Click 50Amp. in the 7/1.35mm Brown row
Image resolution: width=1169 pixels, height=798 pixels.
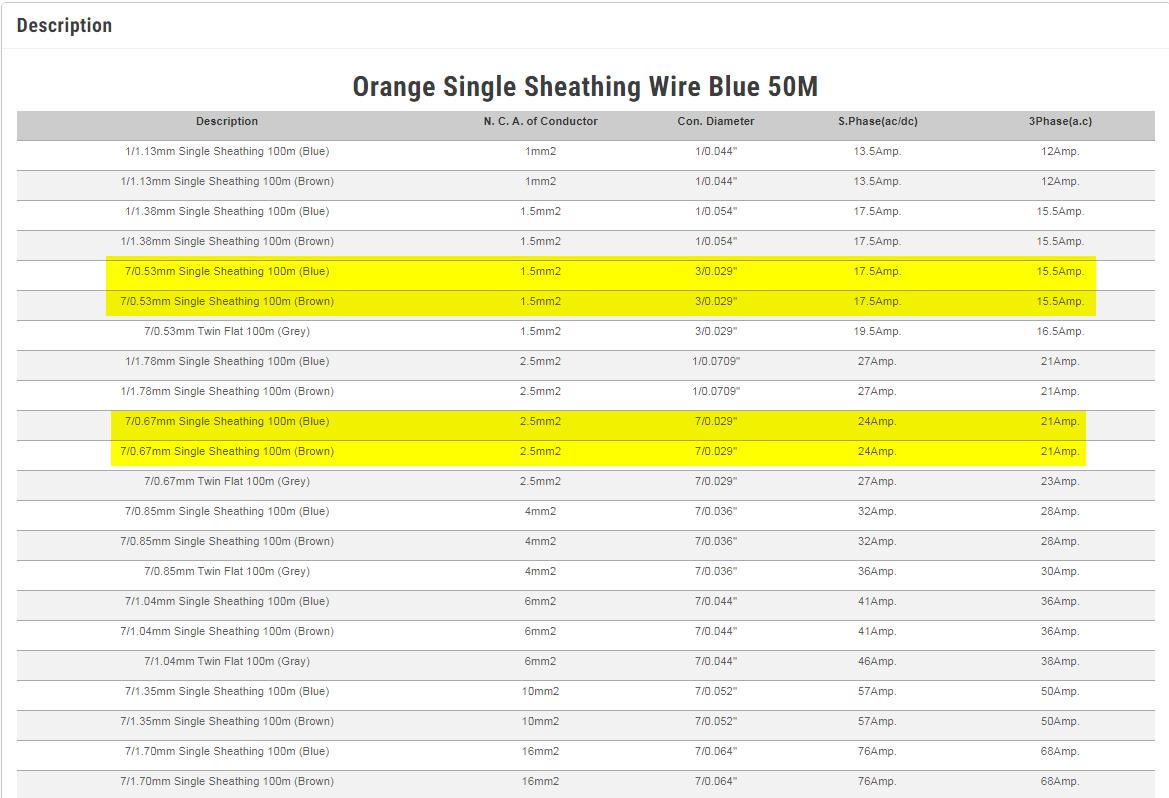coord(1060,721)
